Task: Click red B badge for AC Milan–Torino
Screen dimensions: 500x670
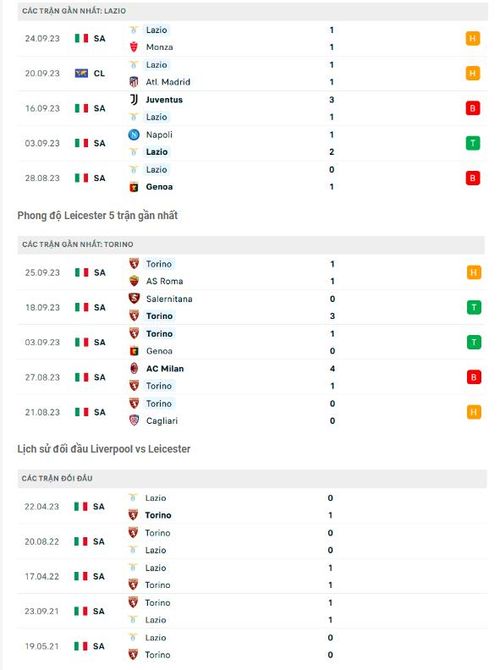Action: coord(474,377)
